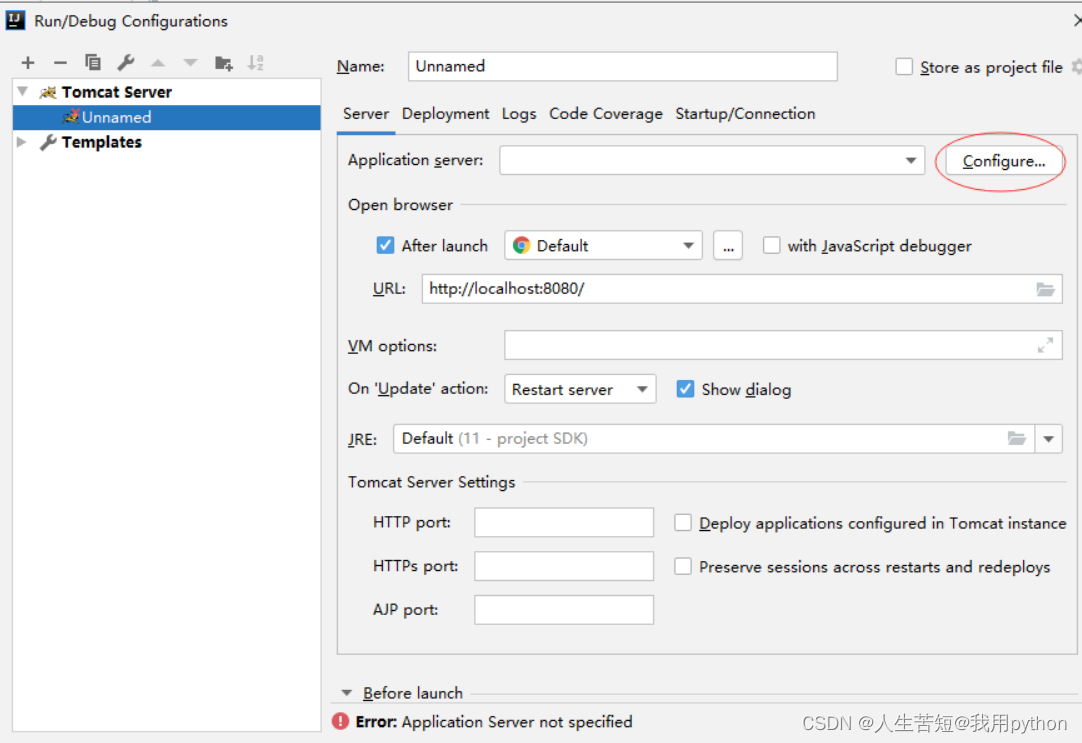Create a new folder for configurations
This screenshot has height=743, width=1082.
click(x=224, y=63)
